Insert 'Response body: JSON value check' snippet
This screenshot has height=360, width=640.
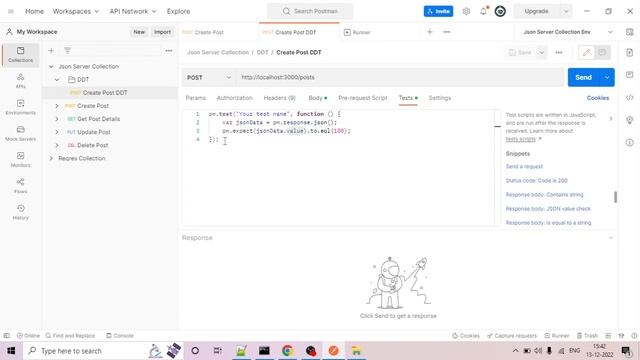point(548,209)
